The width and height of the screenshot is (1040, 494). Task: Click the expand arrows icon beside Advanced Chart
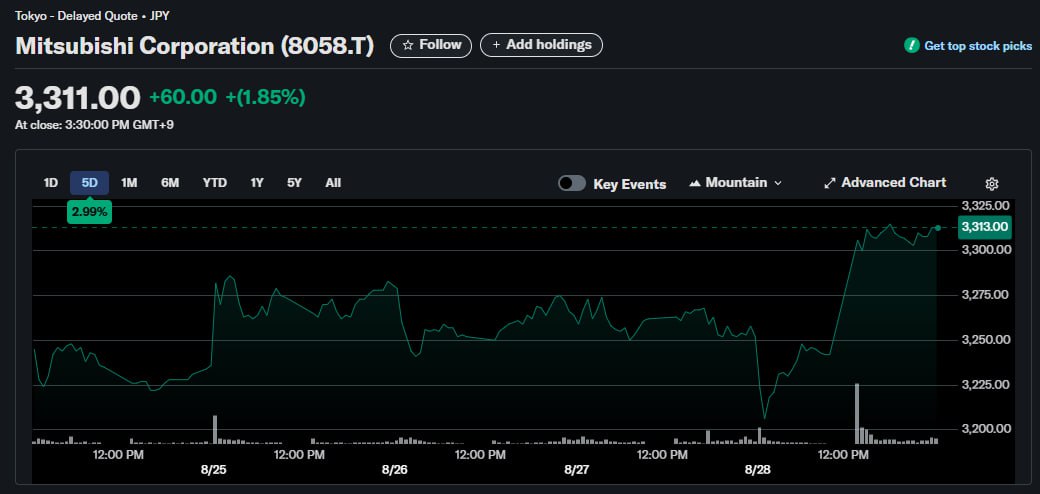click(829, 183)
